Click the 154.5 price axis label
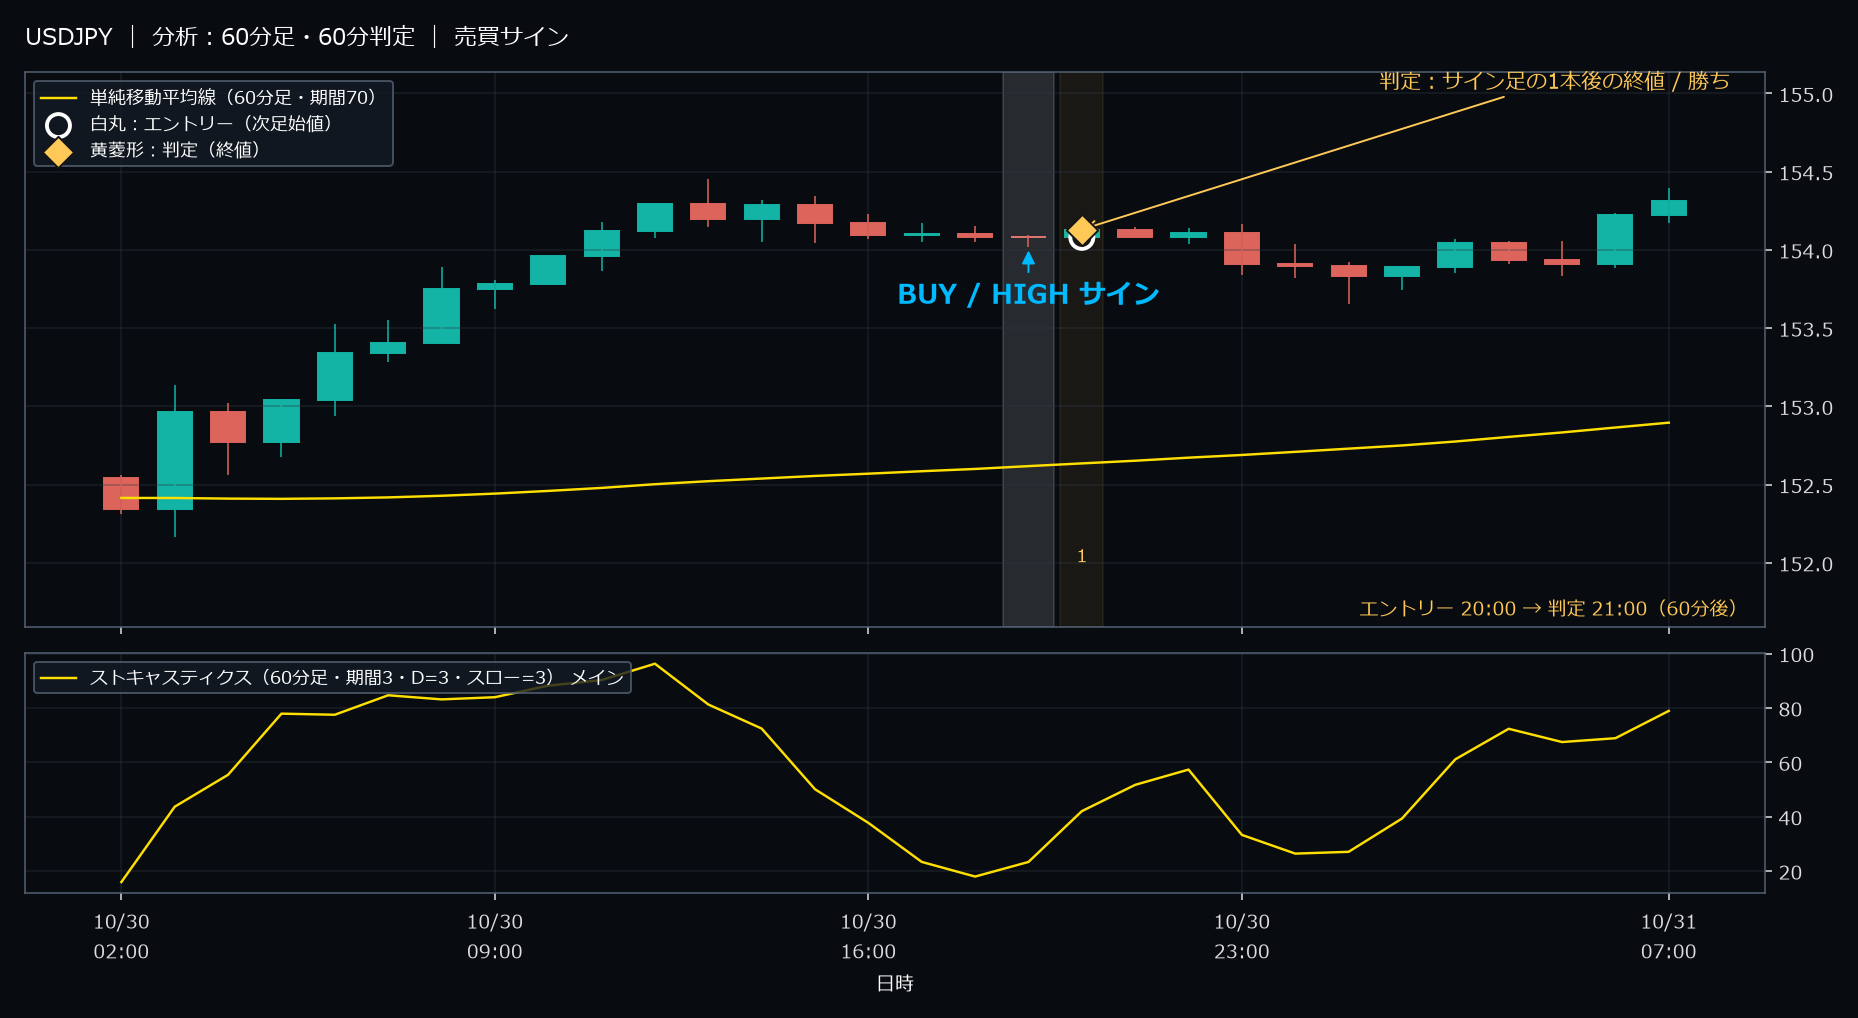The image size is (1858, 1018). [1806, 173]
